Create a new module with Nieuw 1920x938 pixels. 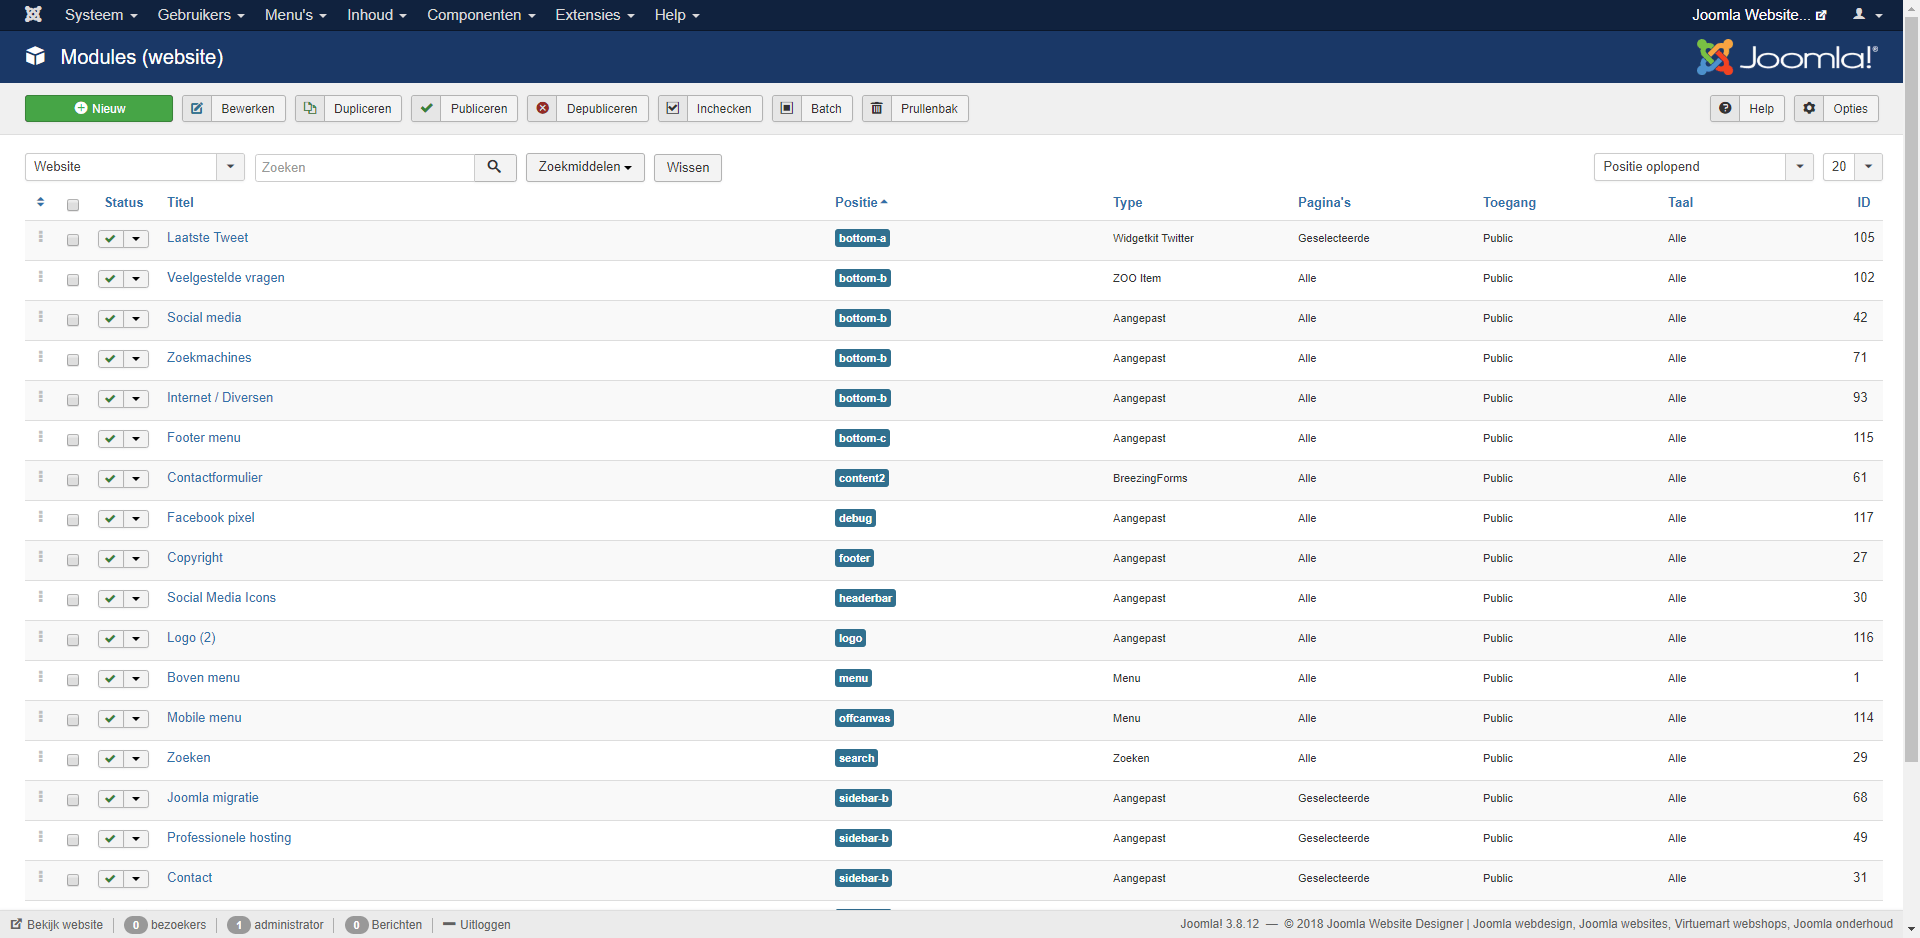pos(98,108)
